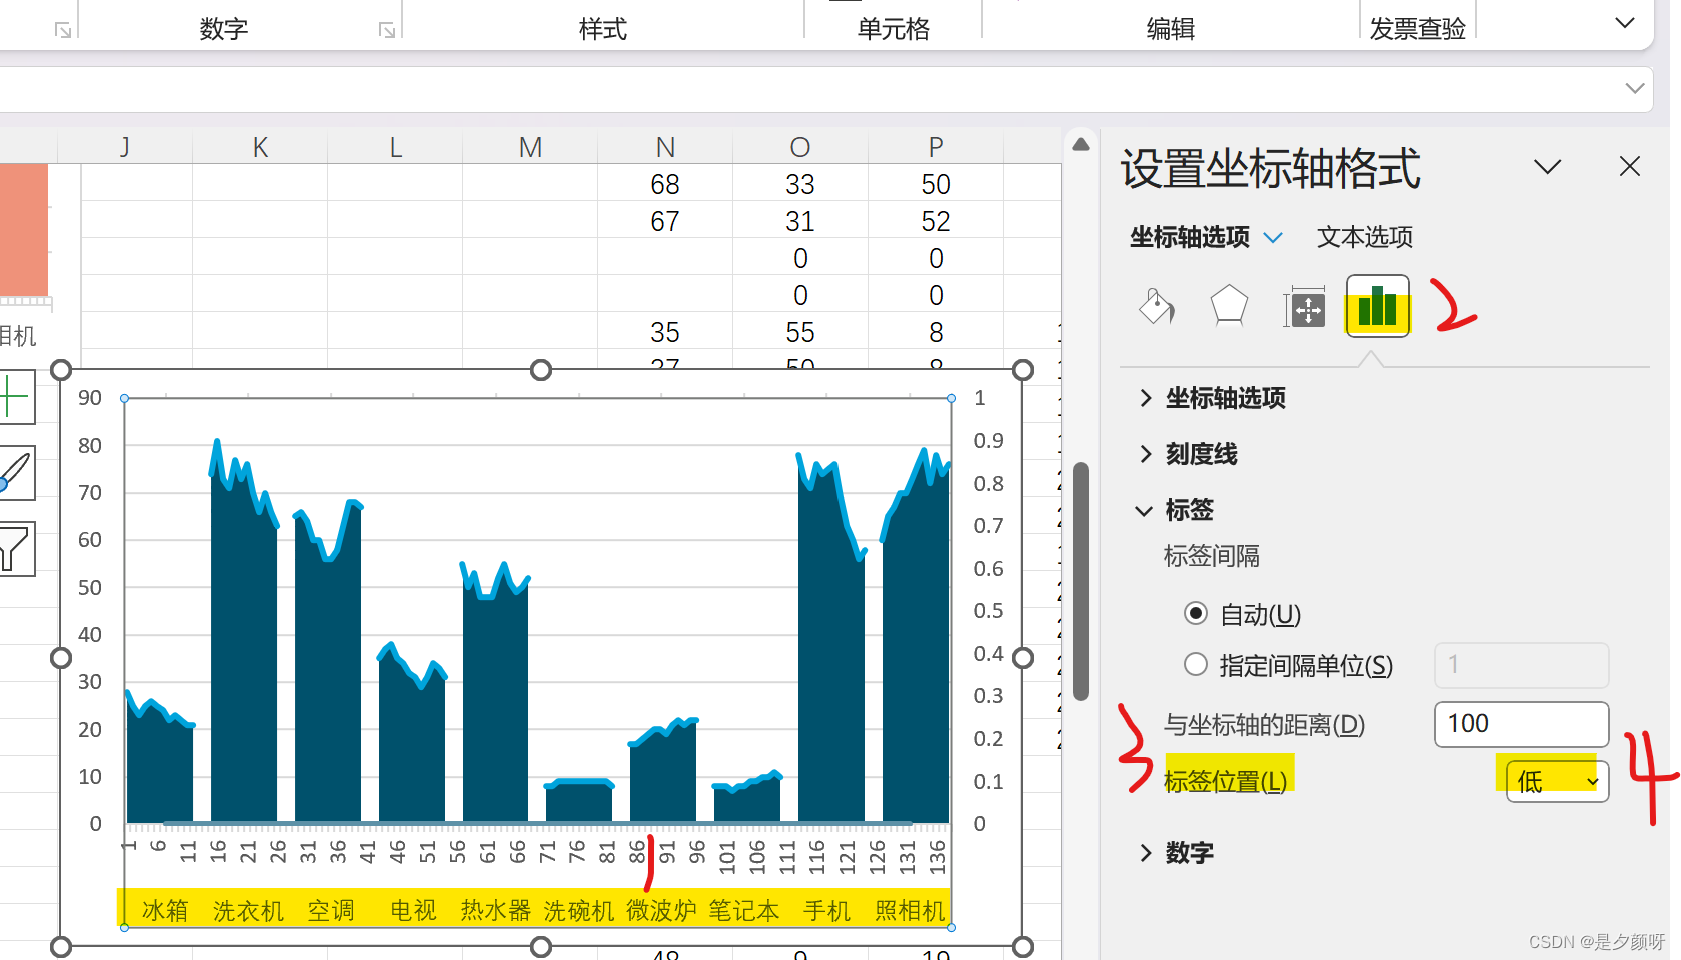Select column P header
Viewport: 1681px width, 960px height.
pyautogui.click(x=936, y=147)
